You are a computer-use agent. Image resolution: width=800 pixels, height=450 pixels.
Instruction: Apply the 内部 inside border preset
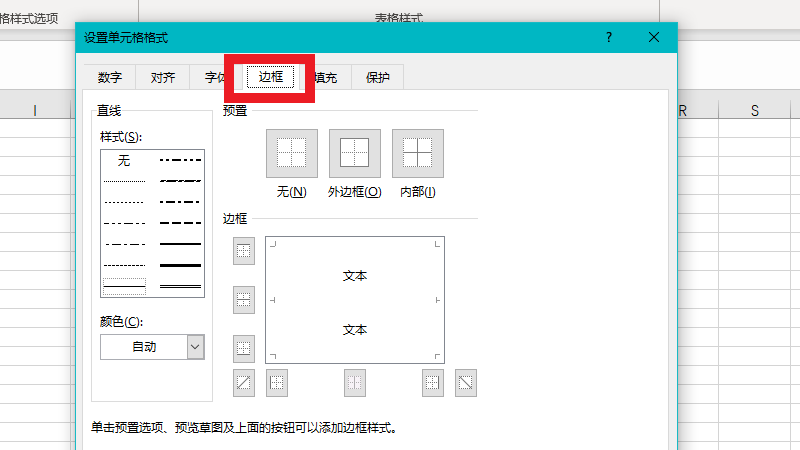pos(417,153)
